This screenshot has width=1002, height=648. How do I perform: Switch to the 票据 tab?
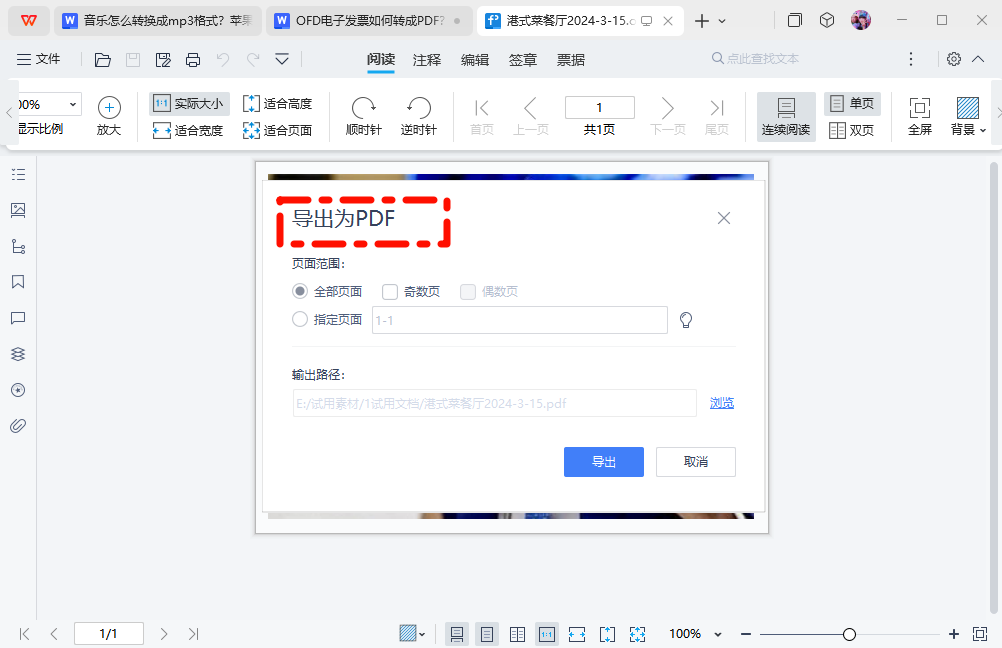coord(571,60)
